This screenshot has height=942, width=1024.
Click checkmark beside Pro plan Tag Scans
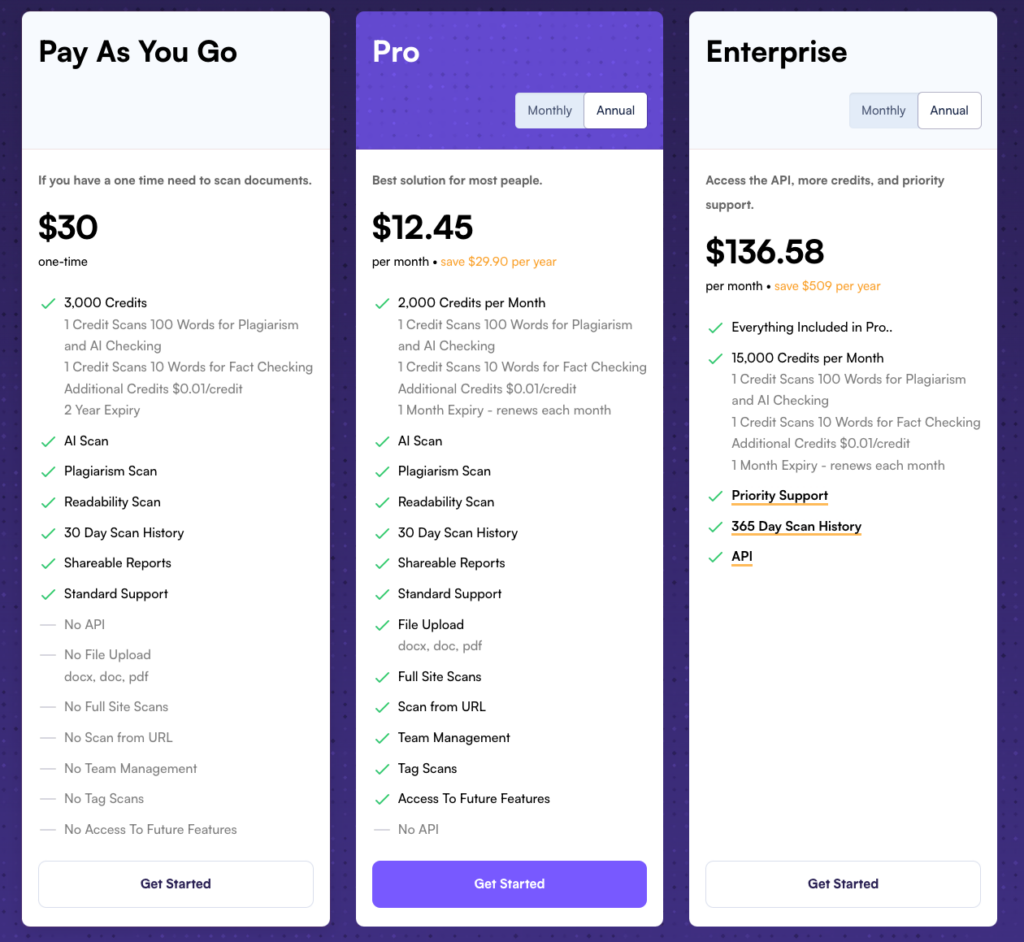tap(382, 769)
